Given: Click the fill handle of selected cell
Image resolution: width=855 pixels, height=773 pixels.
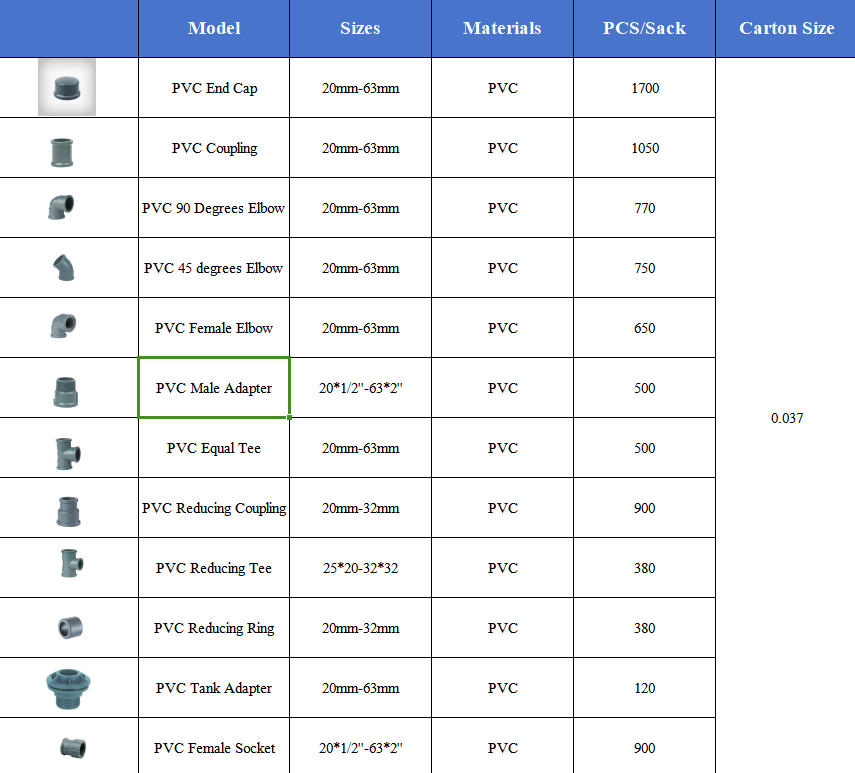Looking at the screenshot, I should (289, 418).
